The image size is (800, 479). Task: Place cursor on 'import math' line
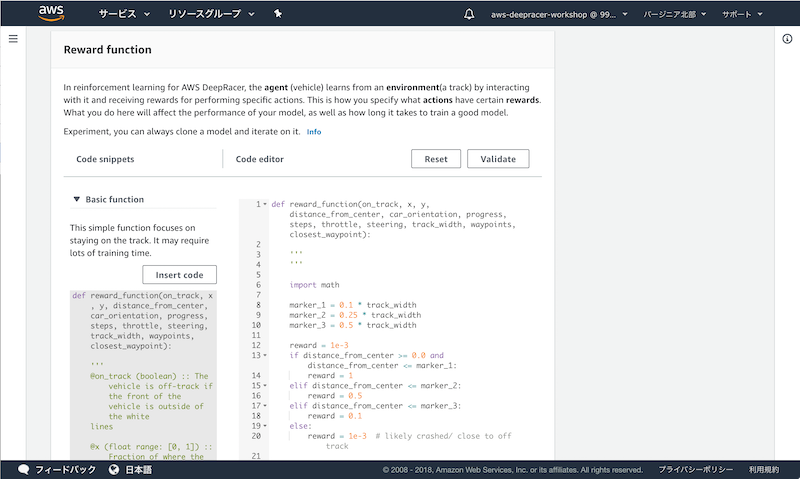tap(314, 285)
